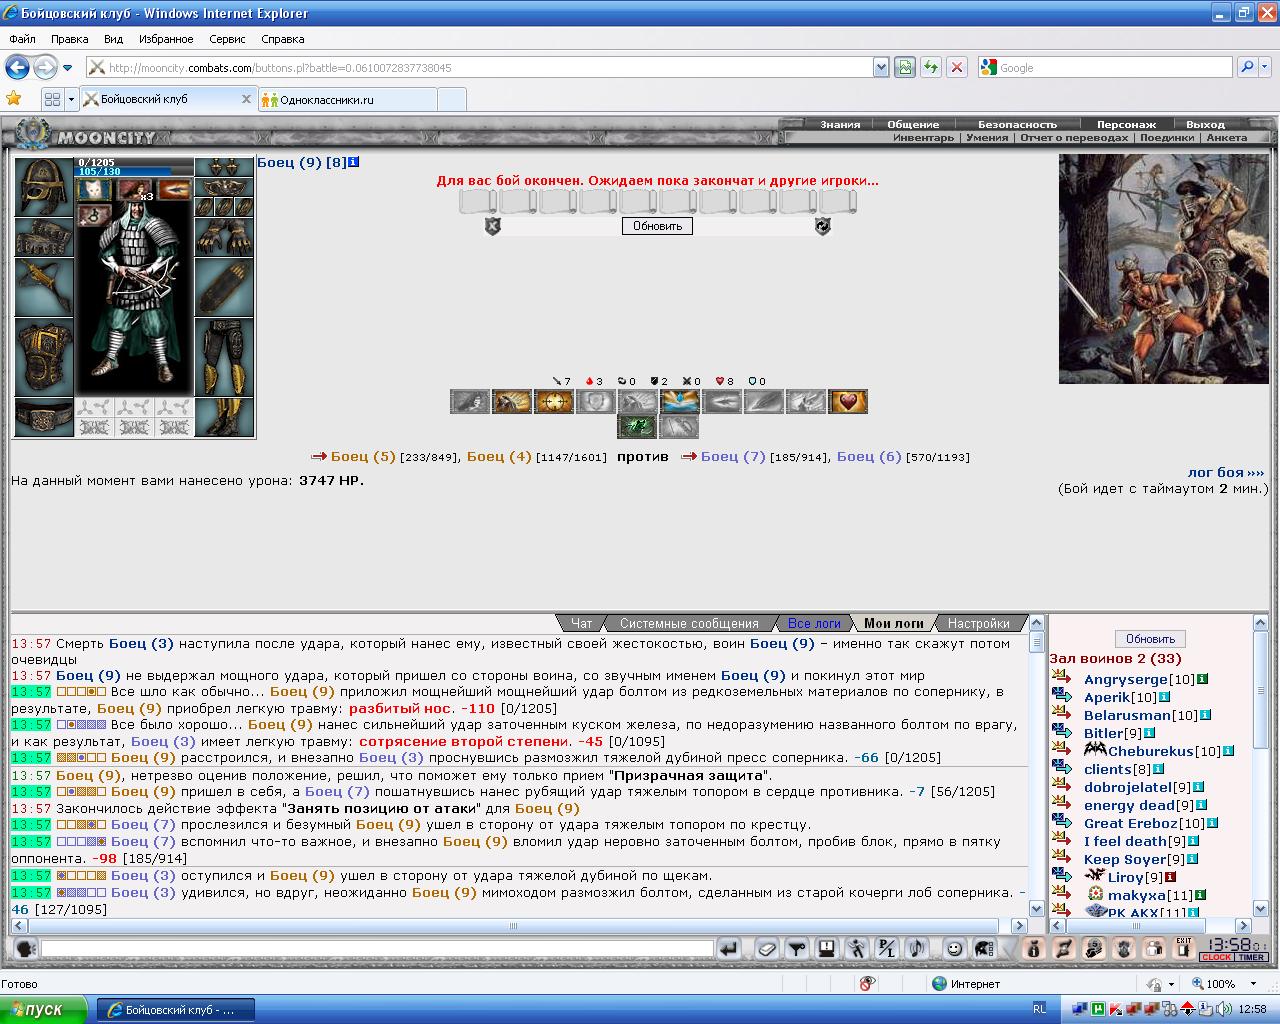Viewport: 1280px width, 1024px height.
Task: Open Системные сообщения tab
Action: (689, 623)
